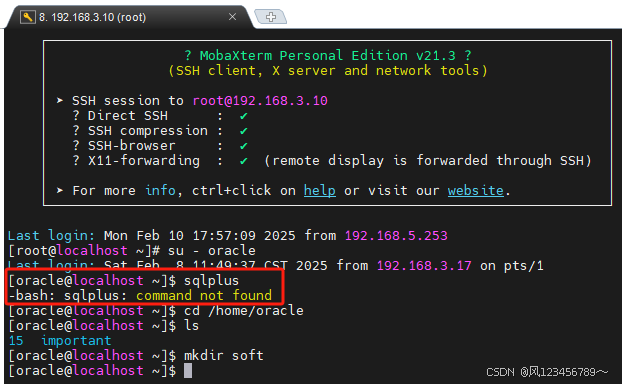Click the yellow command not found message
The height and width of the screenshot is (384, 622).
click(x=204, y=296)
